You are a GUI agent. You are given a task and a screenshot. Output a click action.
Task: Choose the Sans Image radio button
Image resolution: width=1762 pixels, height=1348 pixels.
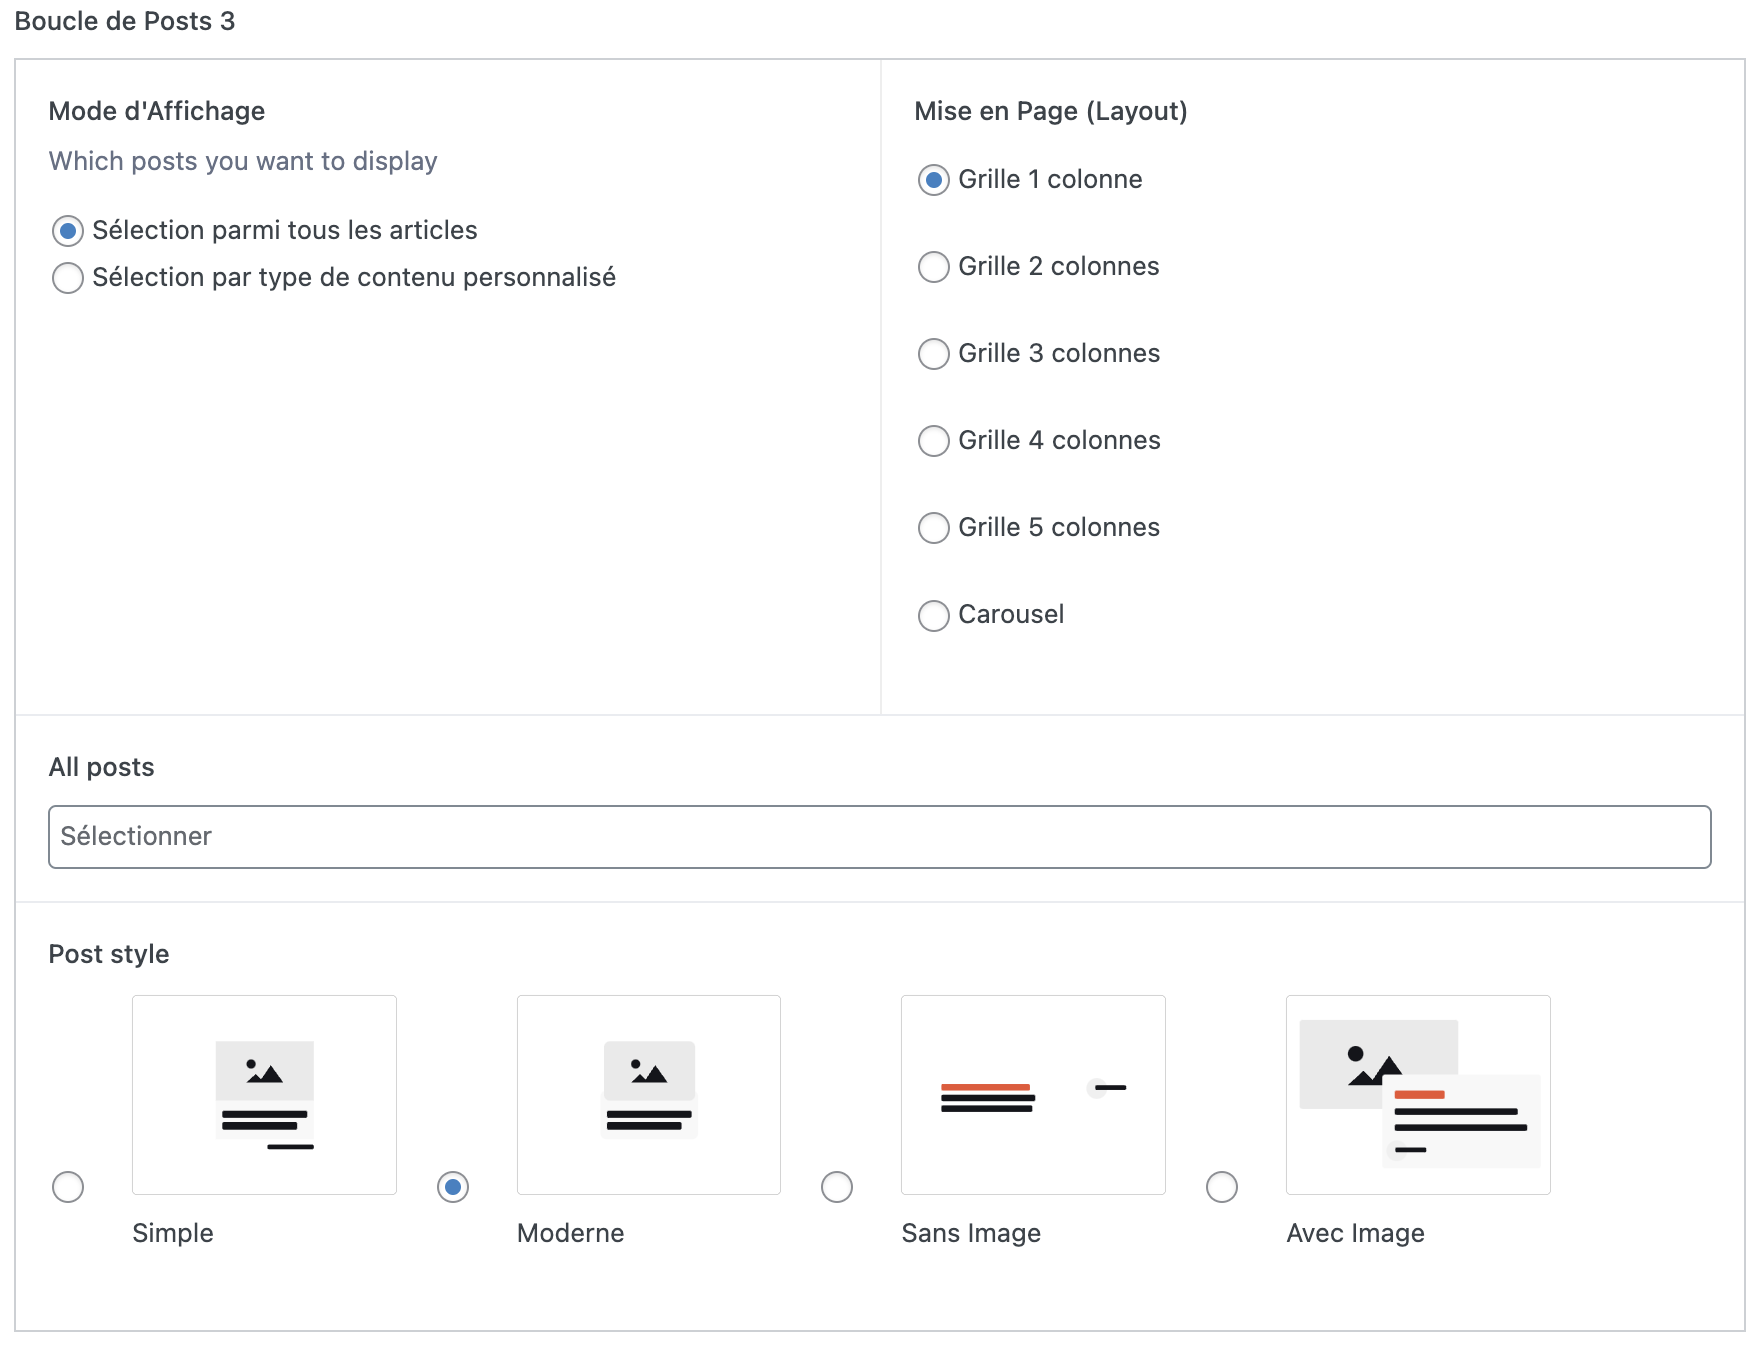coord(837,1187)
